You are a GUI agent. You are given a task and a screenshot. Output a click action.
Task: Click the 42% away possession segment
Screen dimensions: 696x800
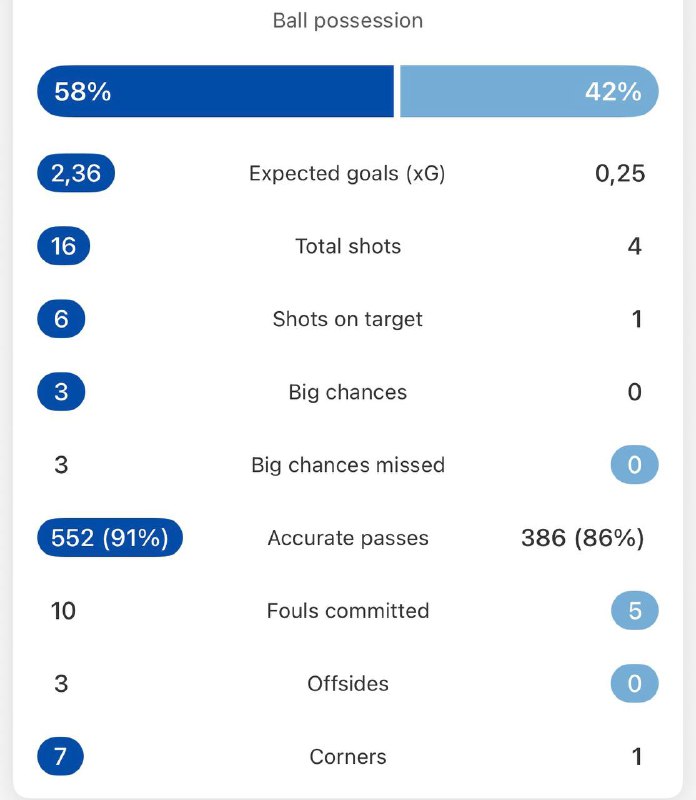(x=530, y=91)
